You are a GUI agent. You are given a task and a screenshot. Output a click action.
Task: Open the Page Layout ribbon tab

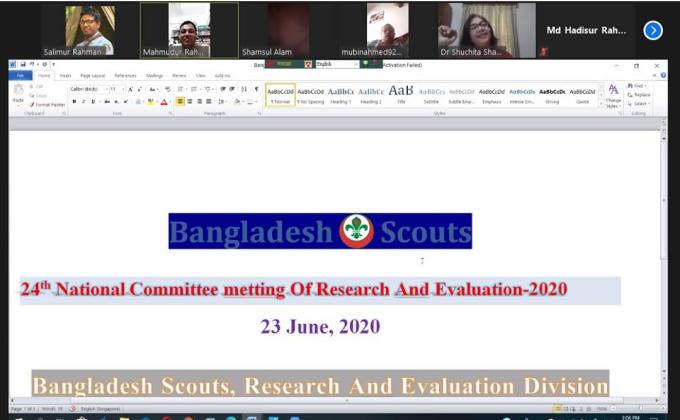pos(93,75)
